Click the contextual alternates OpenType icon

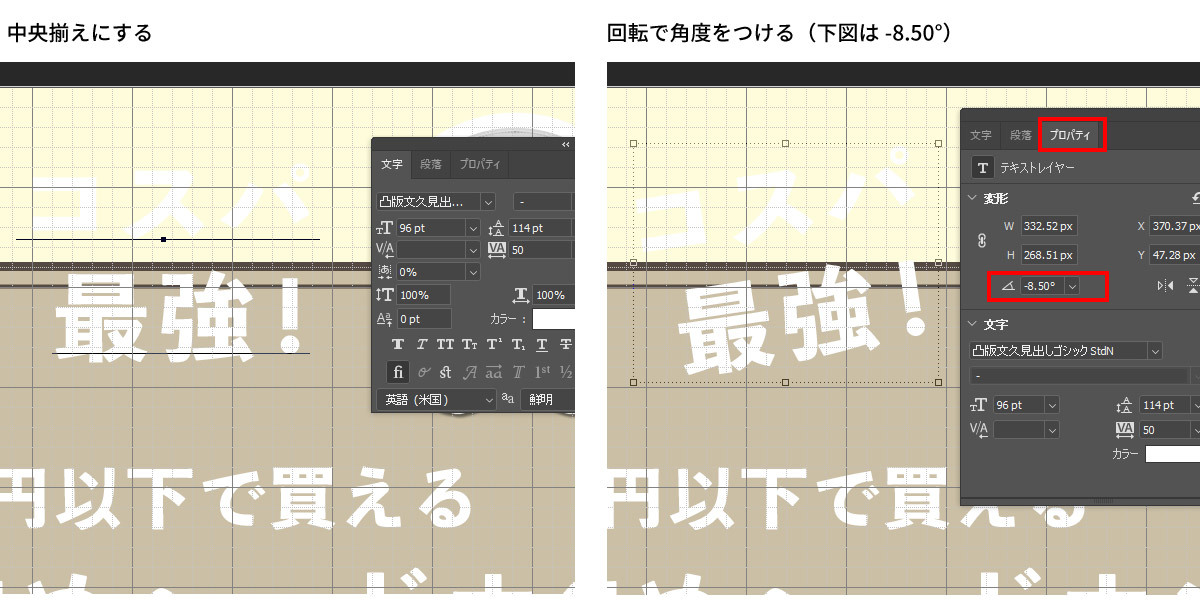tap(423, 372)
